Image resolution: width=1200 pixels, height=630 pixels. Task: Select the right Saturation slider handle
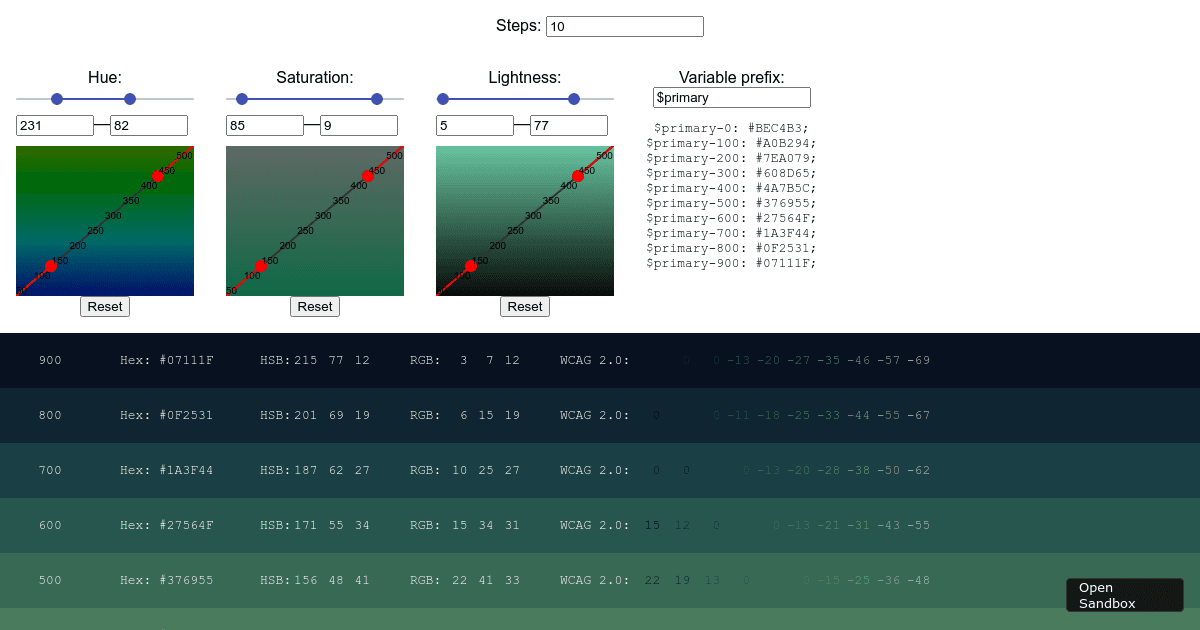coord(377,99)
